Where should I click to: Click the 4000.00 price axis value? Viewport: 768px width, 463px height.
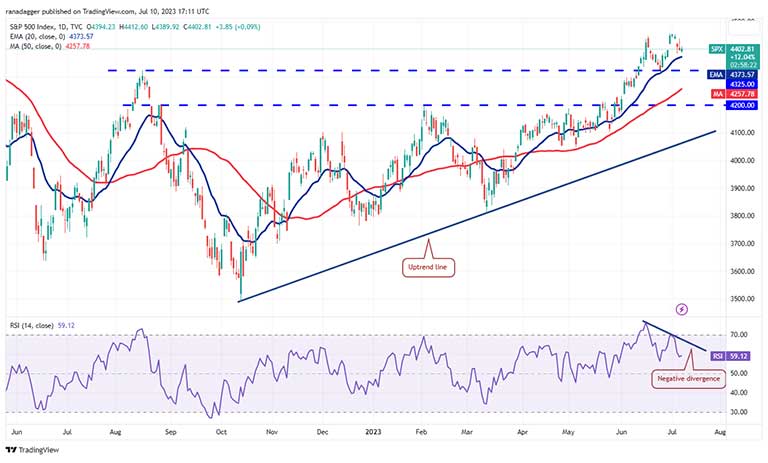click(744, 161)
